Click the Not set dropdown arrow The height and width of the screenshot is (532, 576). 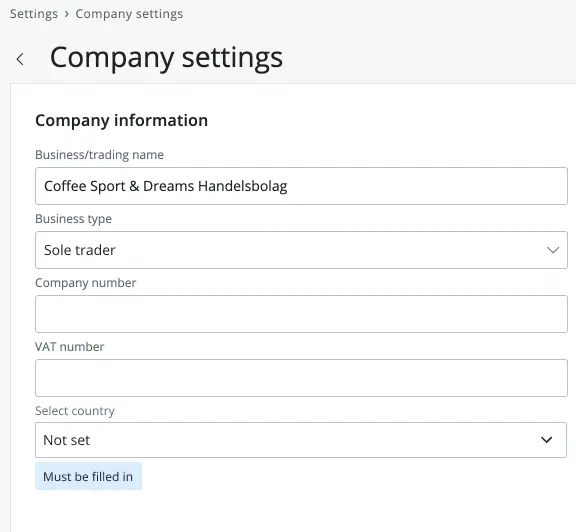(x=546, y=440)
